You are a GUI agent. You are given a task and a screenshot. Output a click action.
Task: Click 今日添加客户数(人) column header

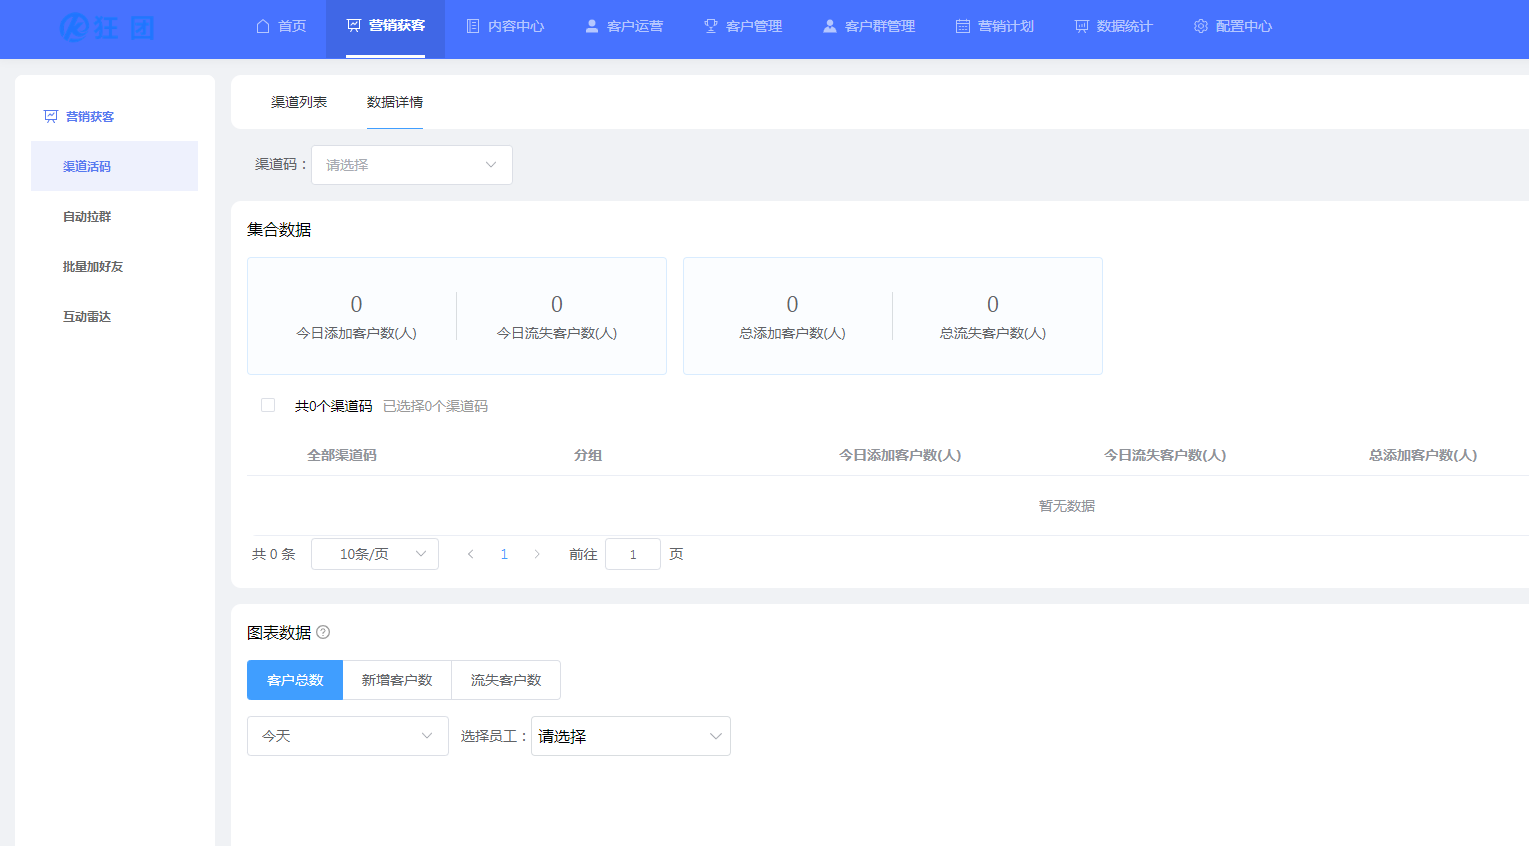click(900, 455)
